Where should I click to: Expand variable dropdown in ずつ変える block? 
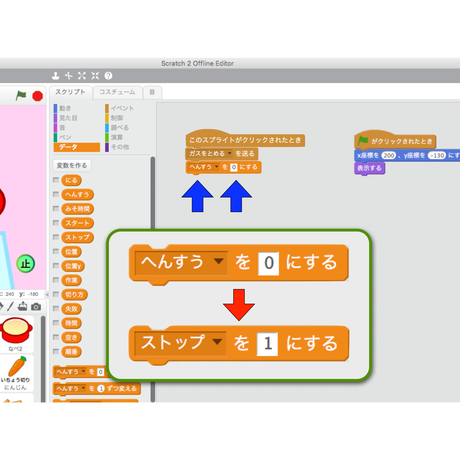83,388
